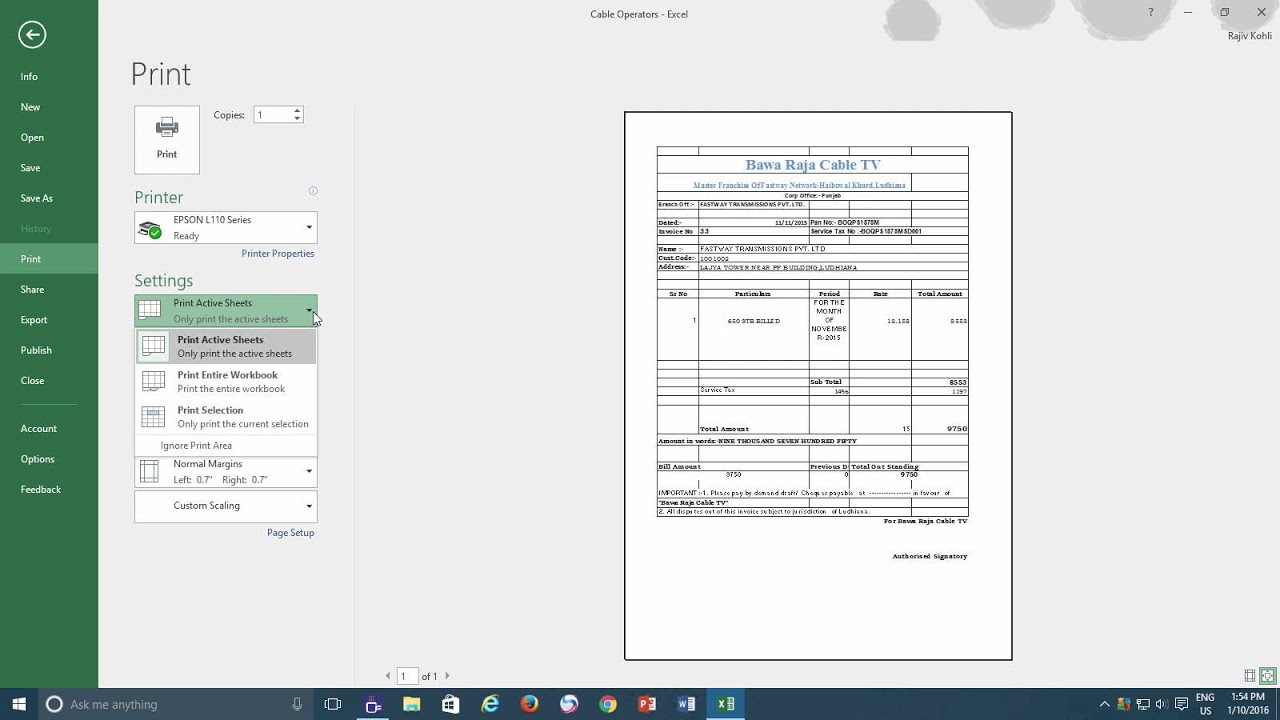Decrease the Copies spinner value
This screenshot has height=720, width=1280.
point(297,119)
